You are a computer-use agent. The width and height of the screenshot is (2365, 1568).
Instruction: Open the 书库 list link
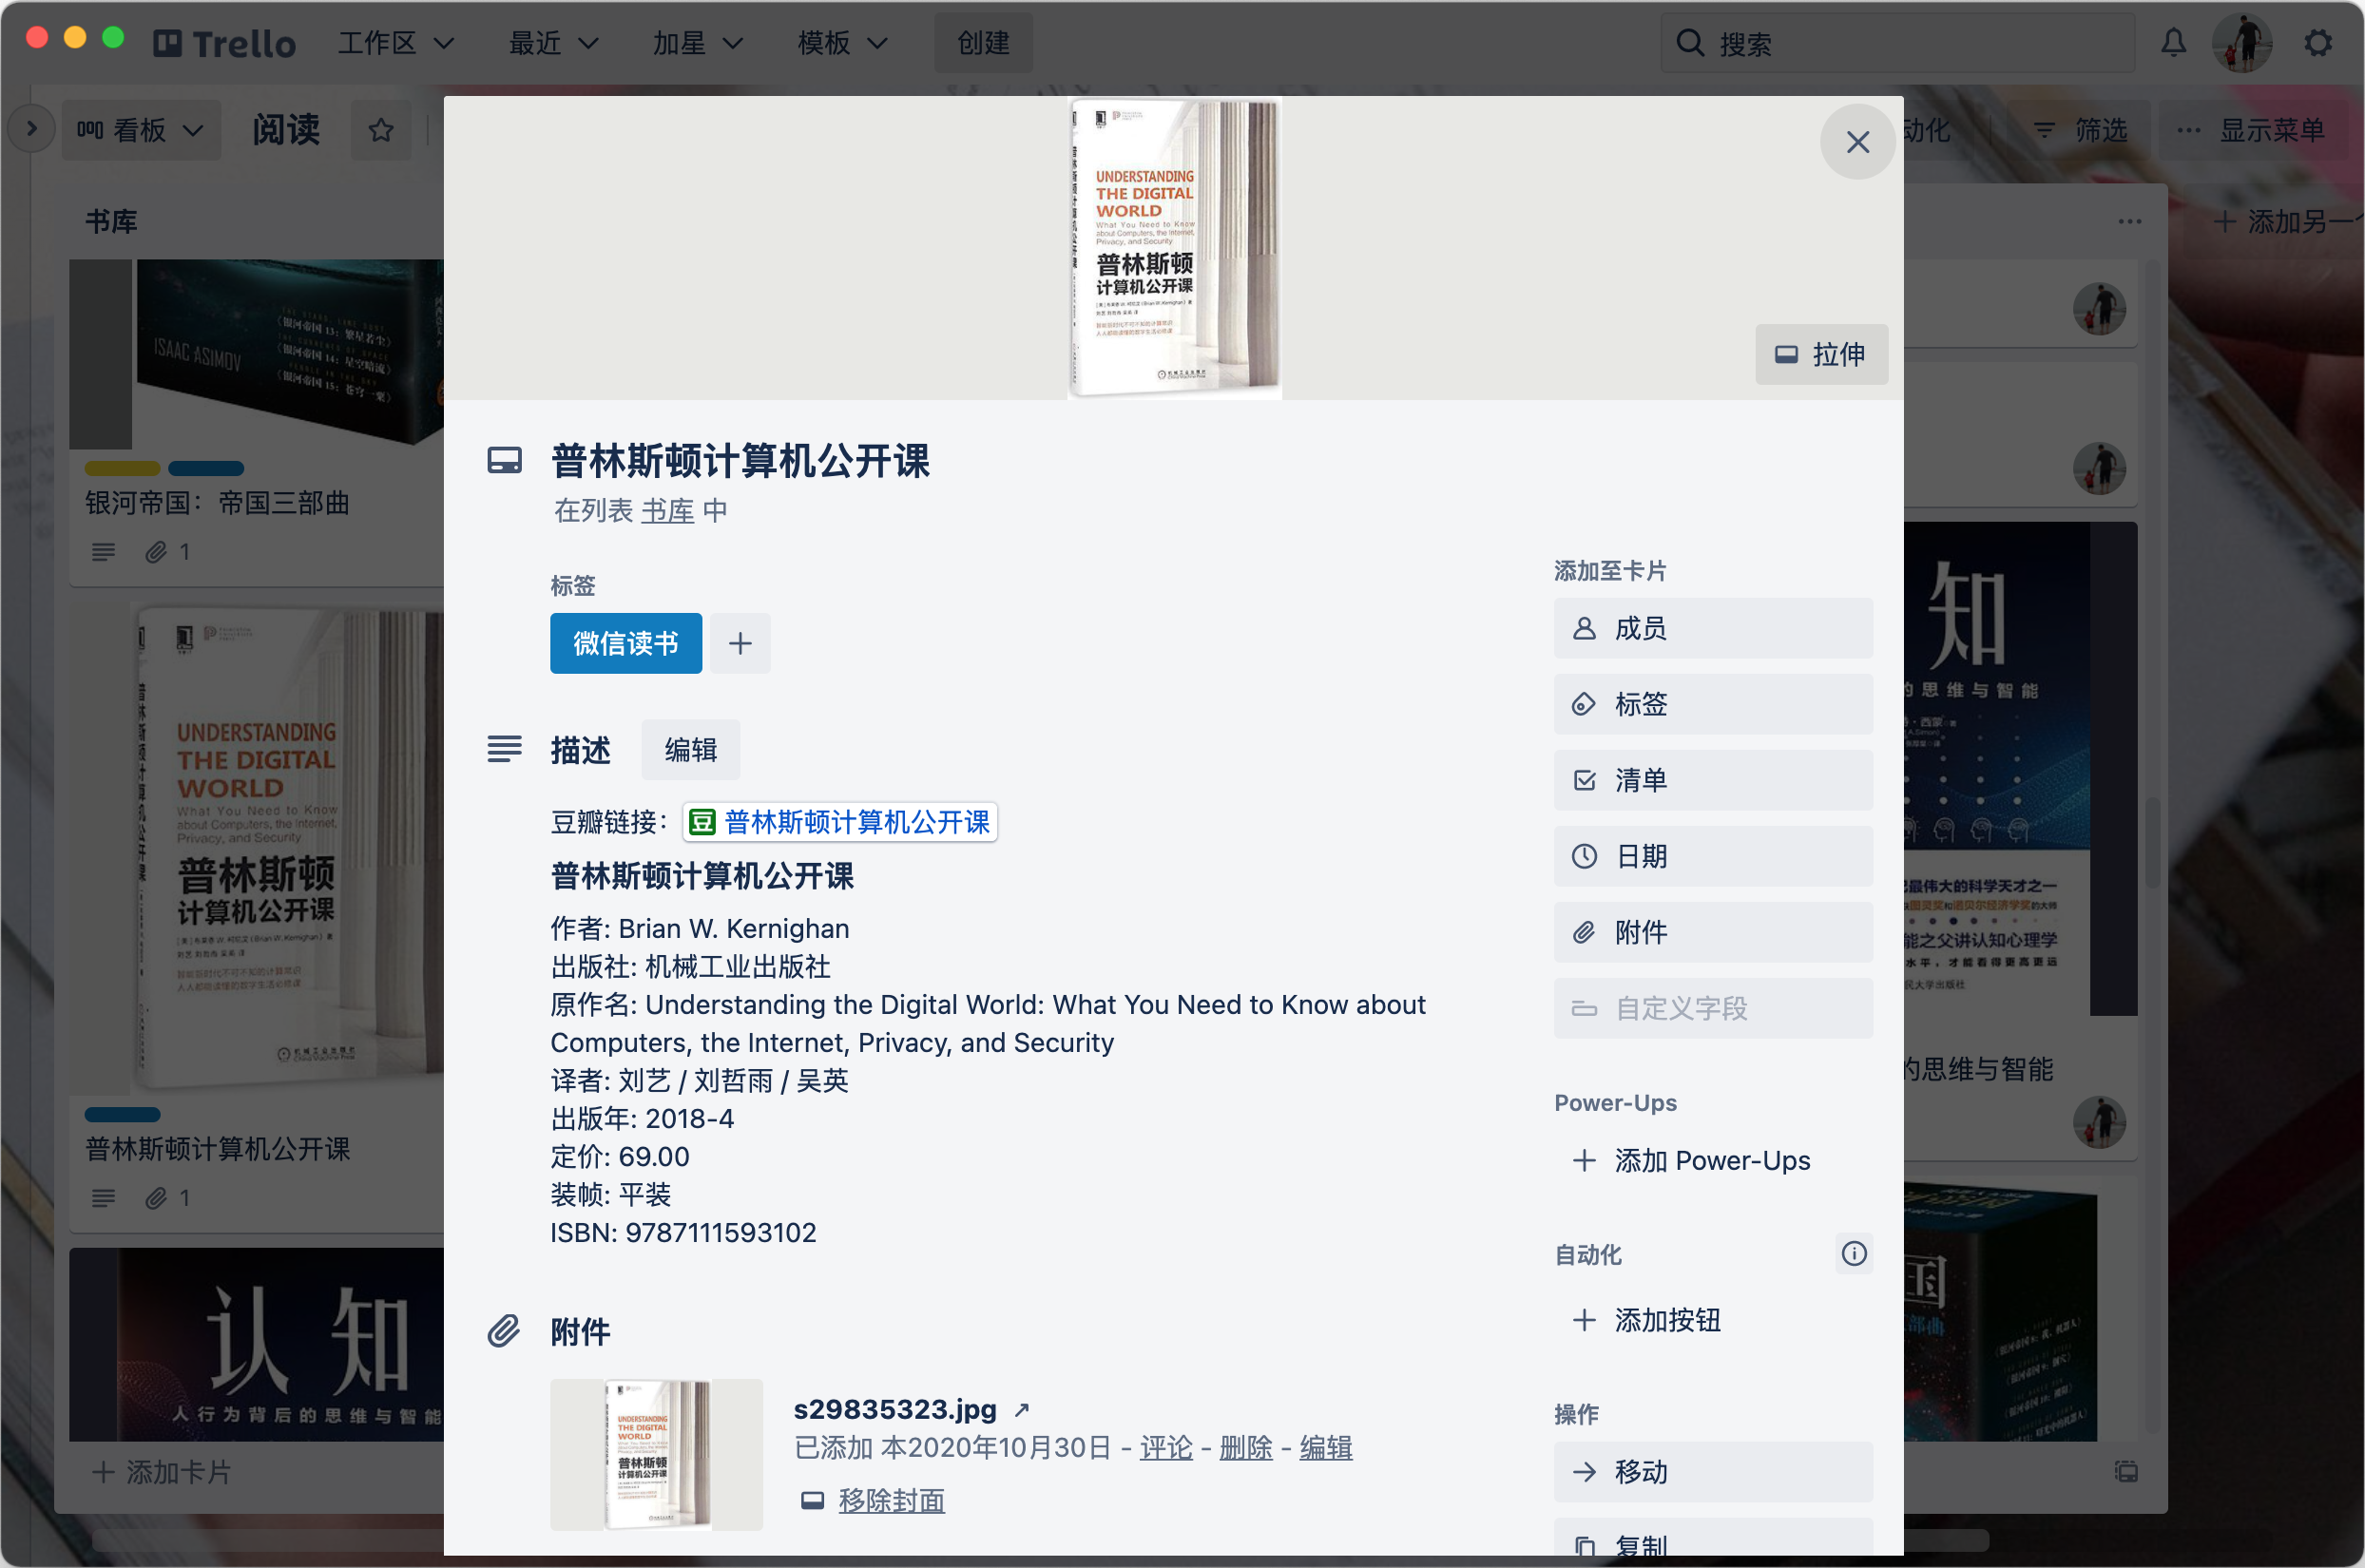pyautogui.click(x=667, y=511)
